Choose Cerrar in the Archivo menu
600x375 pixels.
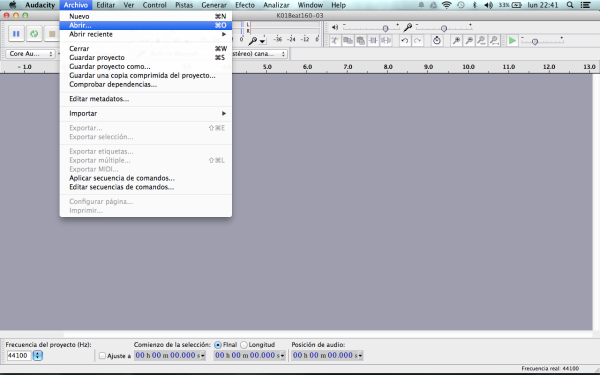tap(146, 49)
